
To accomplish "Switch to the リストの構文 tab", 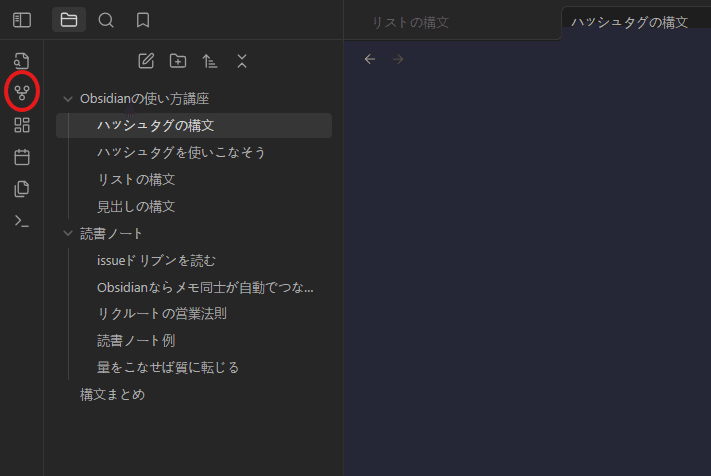I will [x=411, y=22].
